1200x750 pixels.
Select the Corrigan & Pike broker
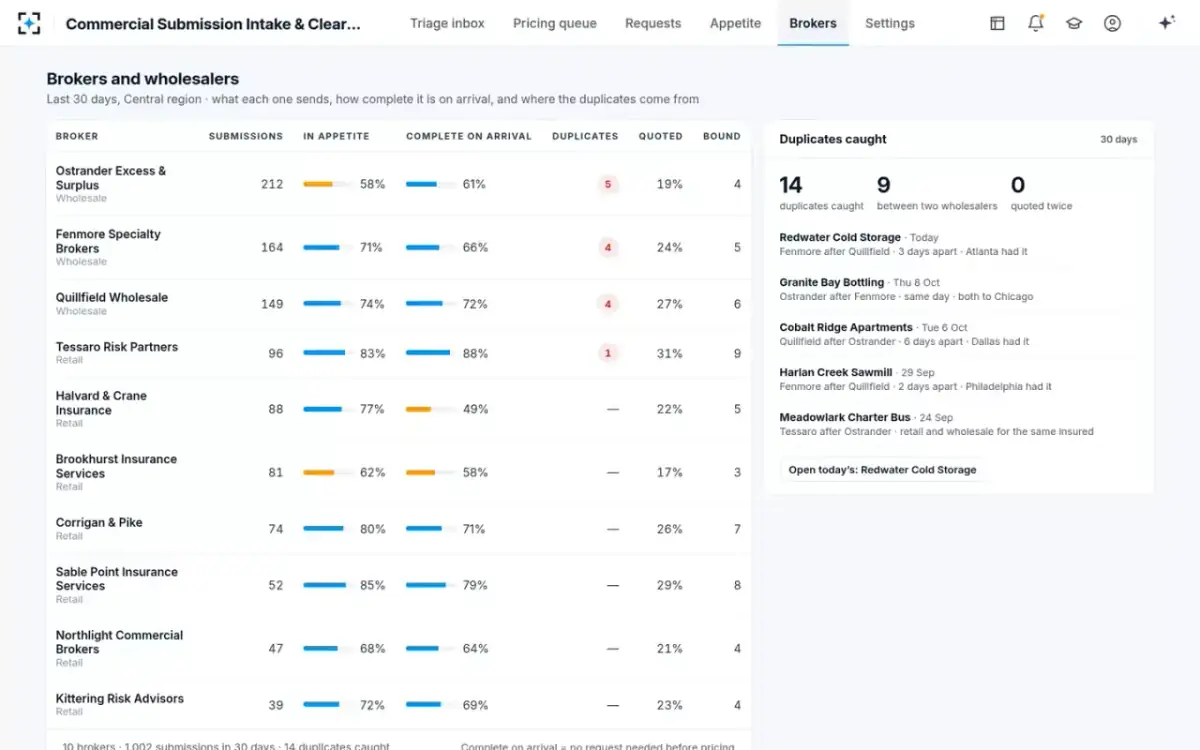(99, 522)
